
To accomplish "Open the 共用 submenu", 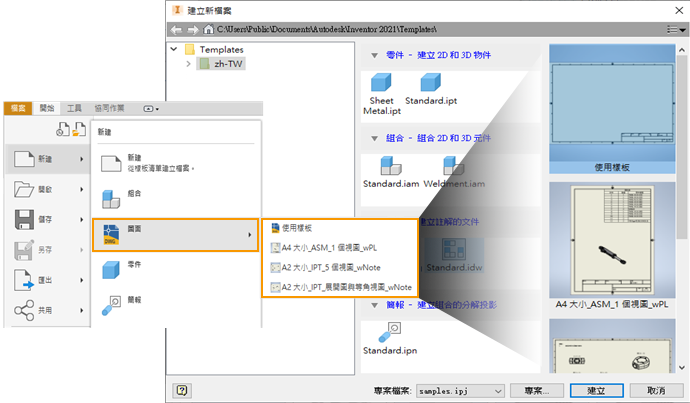I will pyautogui.click(x=48, y=310).
